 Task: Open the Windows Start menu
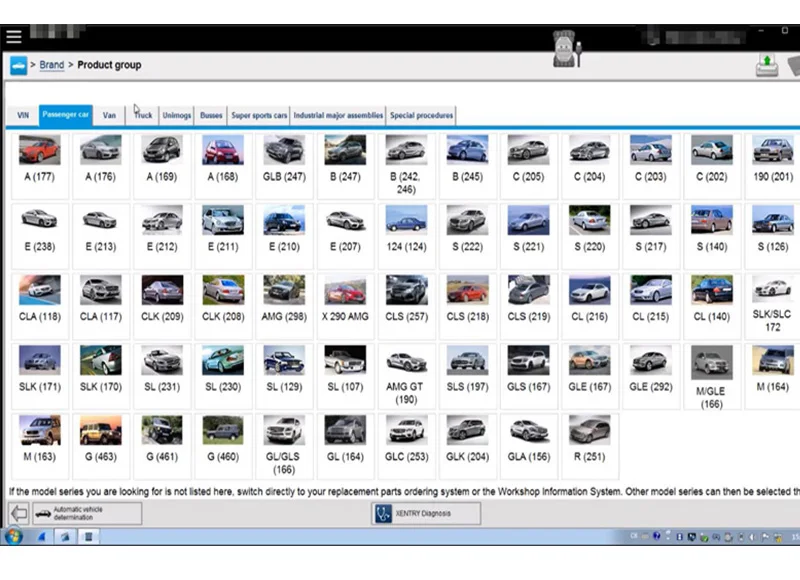[x=14, y=537]
